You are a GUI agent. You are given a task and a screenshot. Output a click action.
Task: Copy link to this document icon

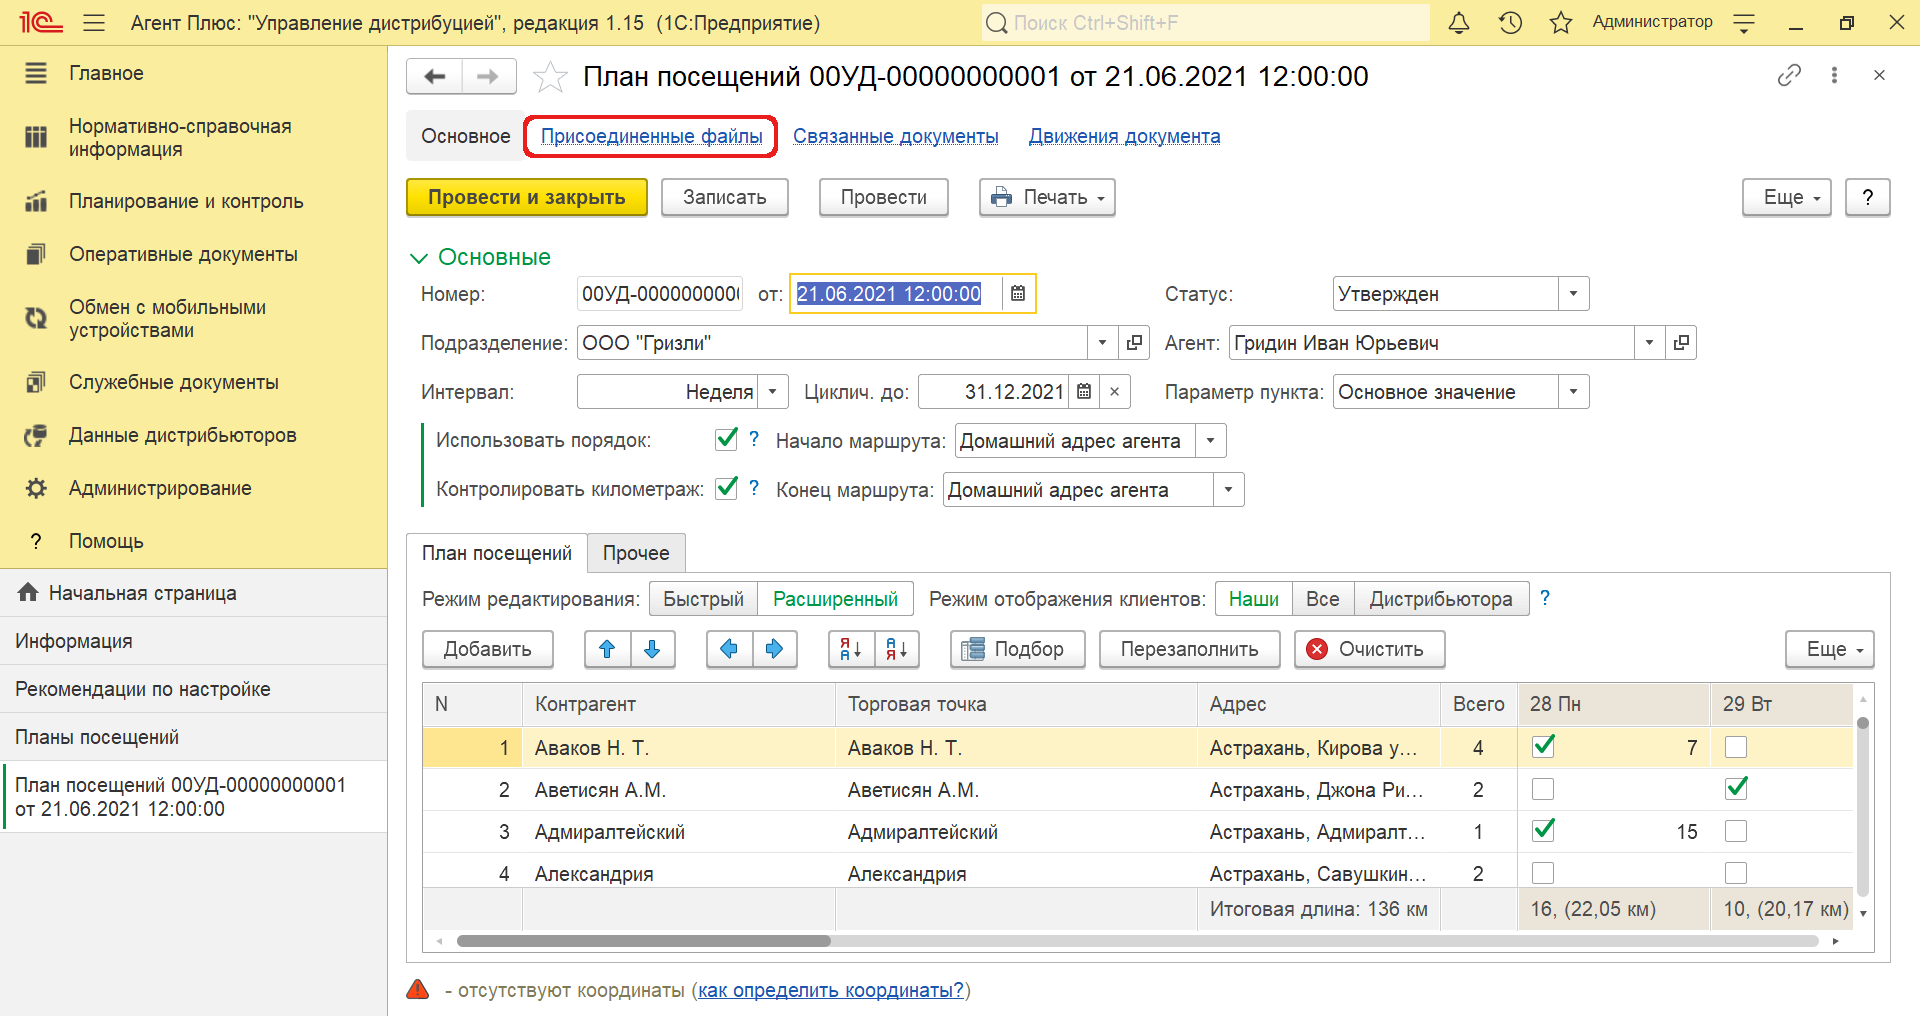(1789, 75)
